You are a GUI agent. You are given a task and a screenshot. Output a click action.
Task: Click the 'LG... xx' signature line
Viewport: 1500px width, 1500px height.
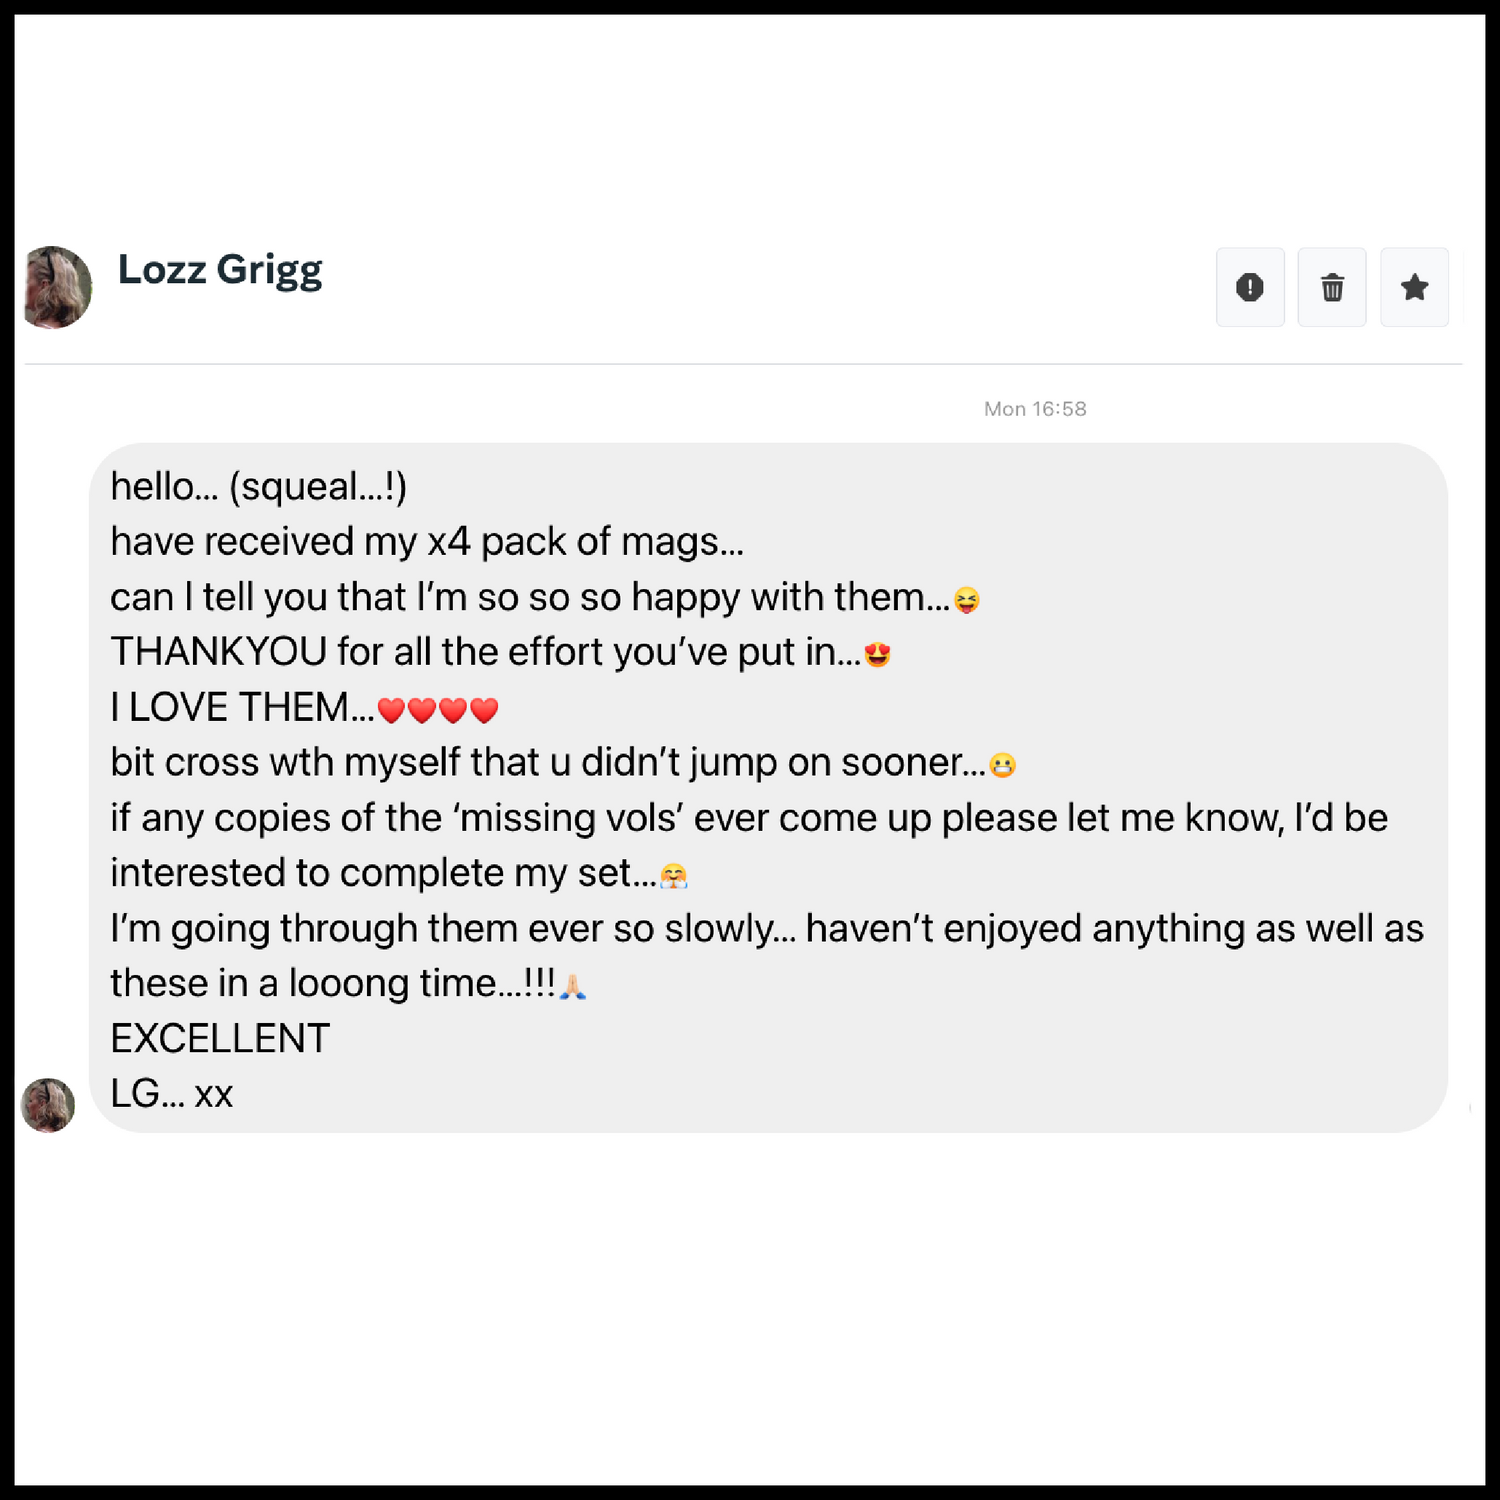[171, 1094]
